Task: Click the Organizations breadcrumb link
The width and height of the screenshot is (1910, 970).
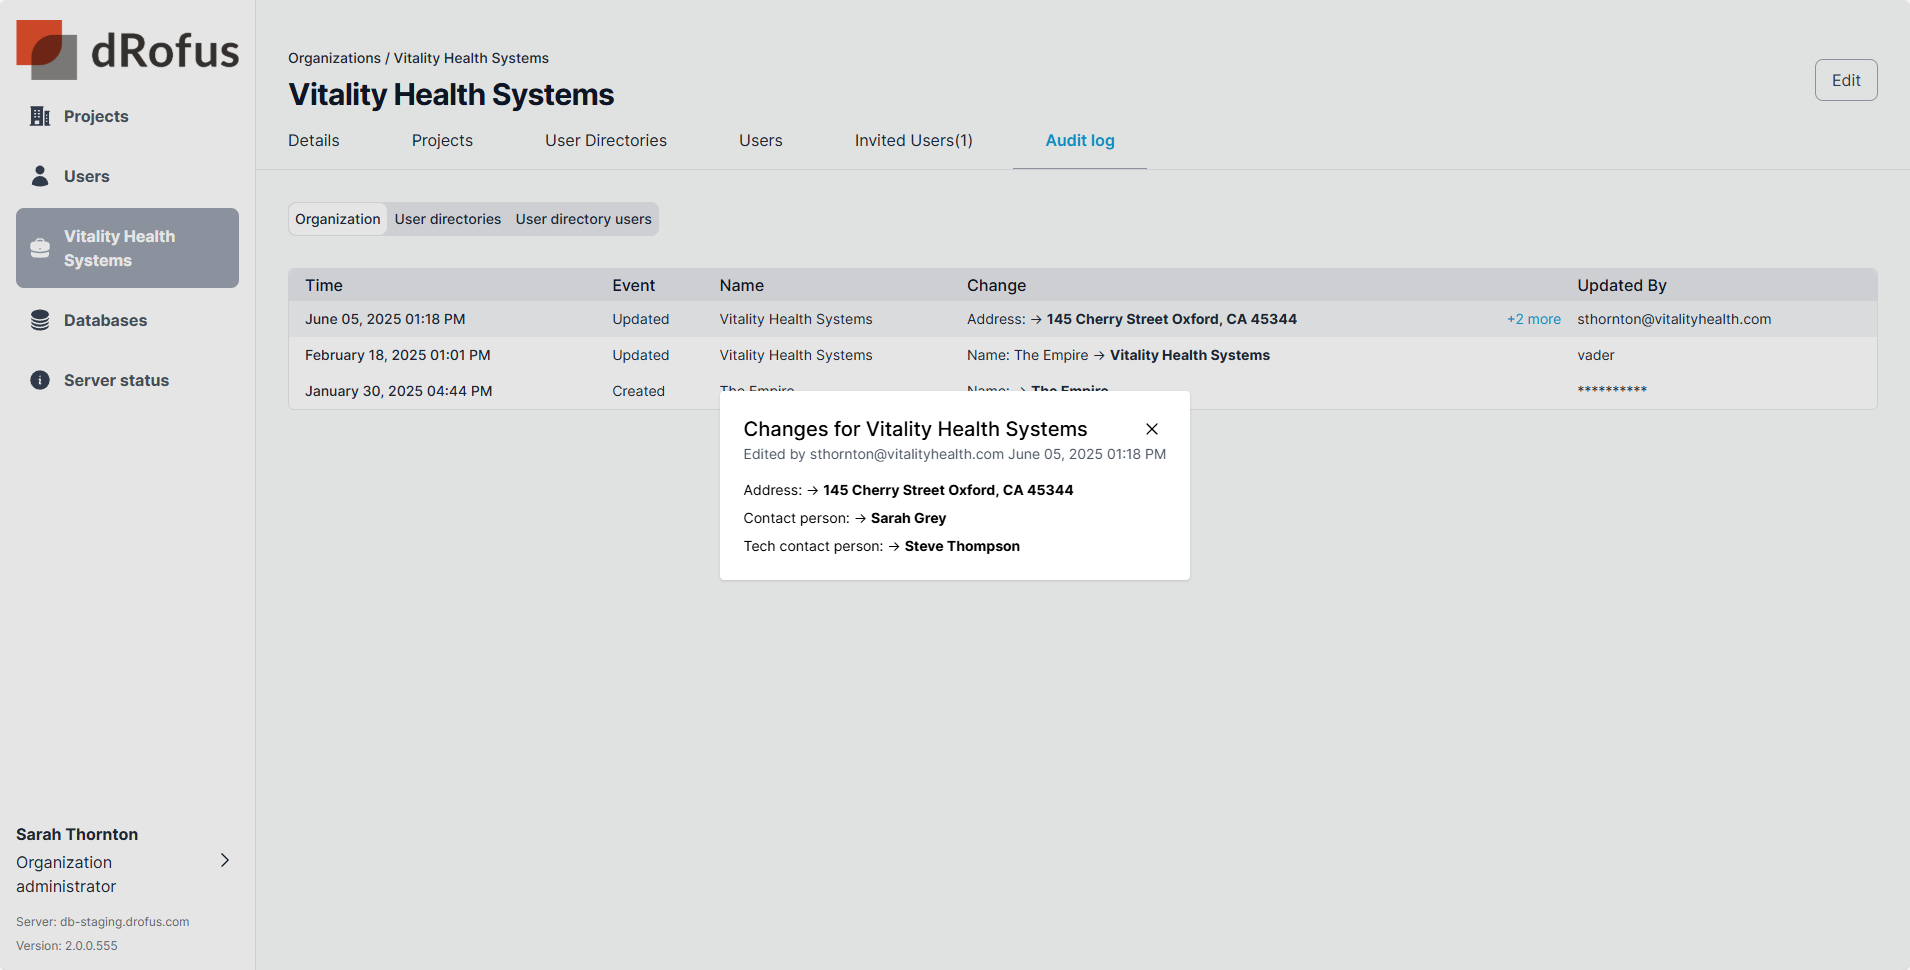Action: [334, 58]
